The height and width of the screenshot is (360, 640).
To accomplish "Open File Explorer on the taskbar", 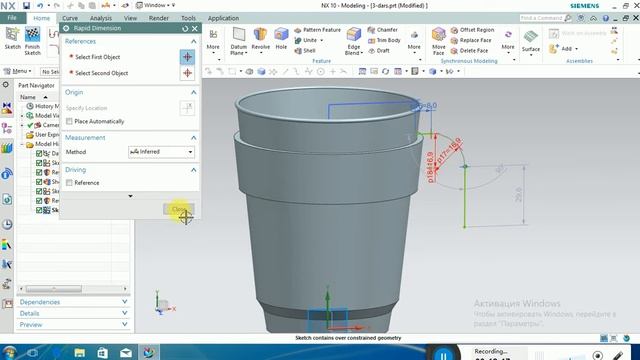I will coord(80,353).
